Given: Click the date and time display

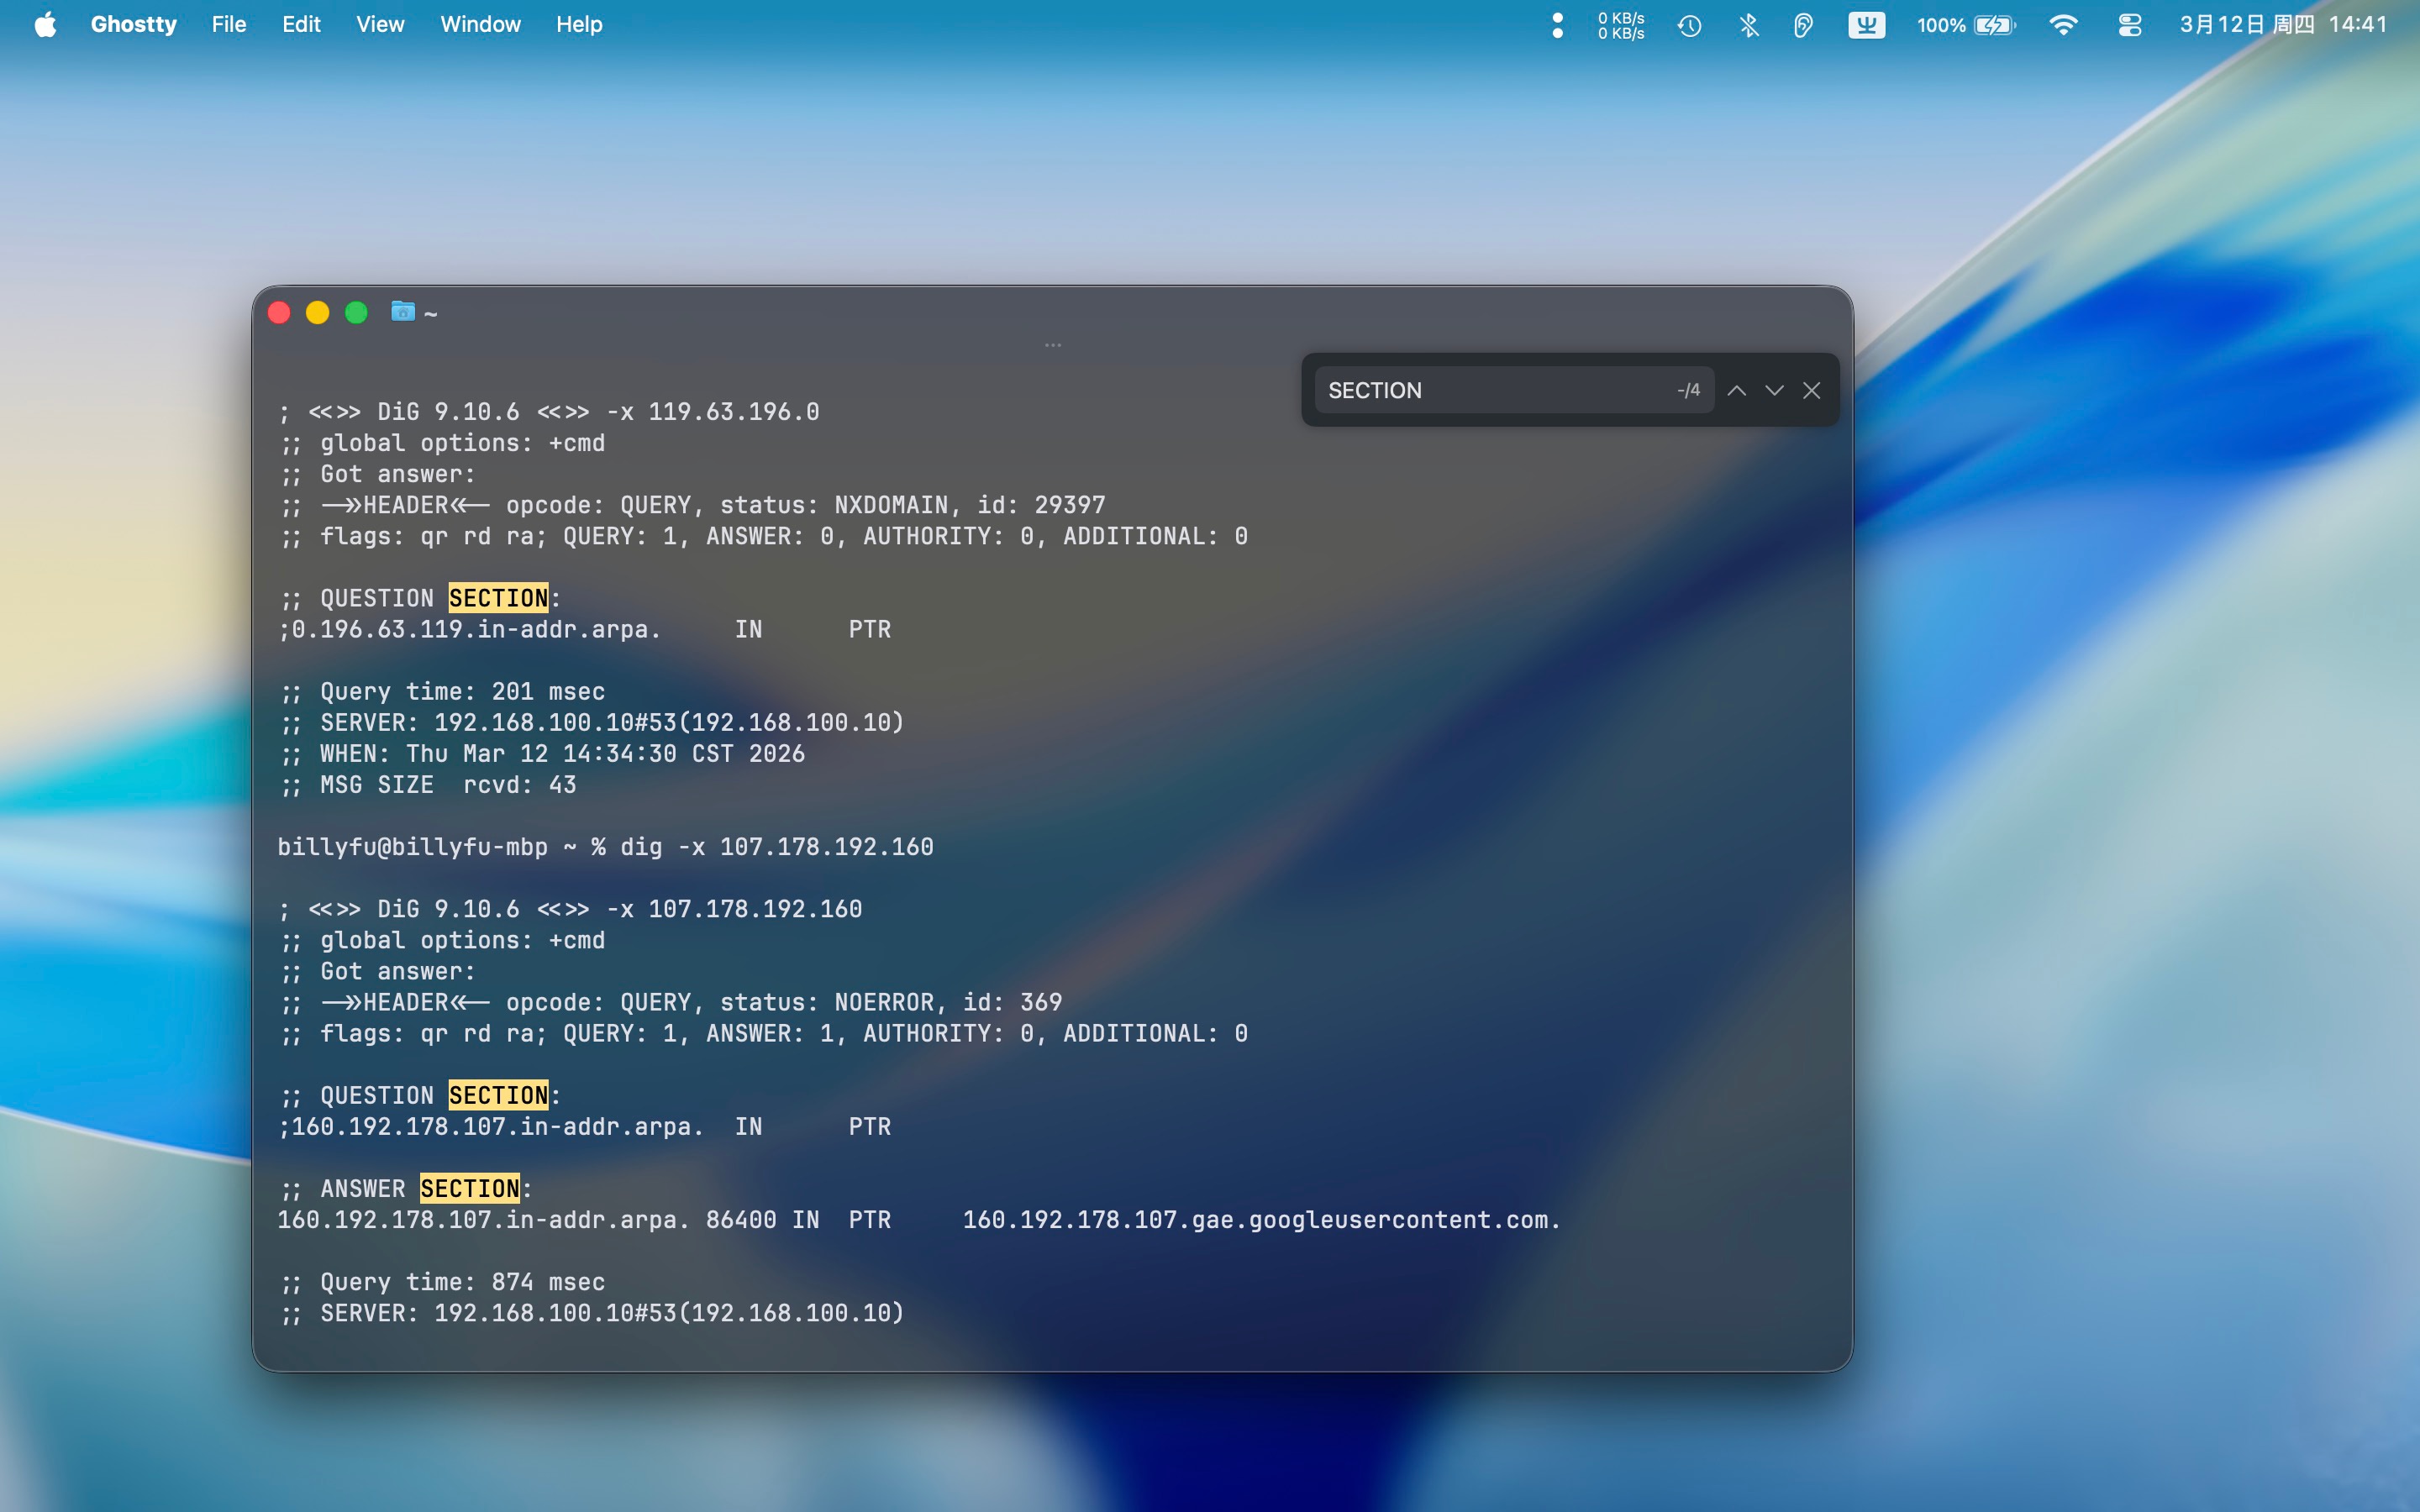Looking at the screenshot, I should click(x=2283, y=25).
